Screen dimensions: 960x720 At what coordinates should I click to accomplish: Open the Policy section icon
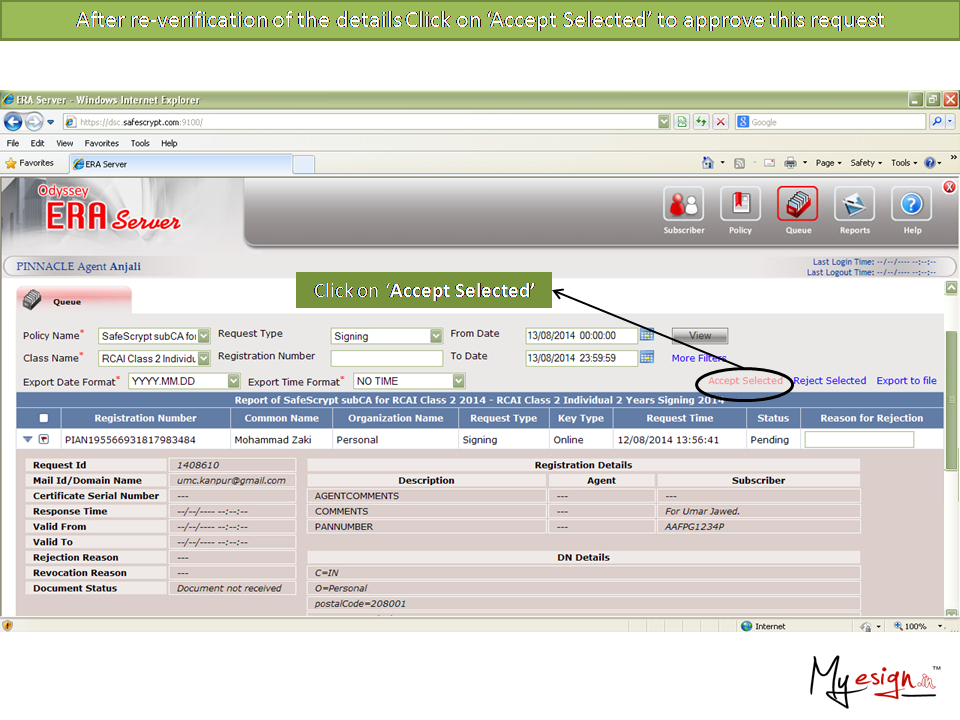[x=740, y=205]
